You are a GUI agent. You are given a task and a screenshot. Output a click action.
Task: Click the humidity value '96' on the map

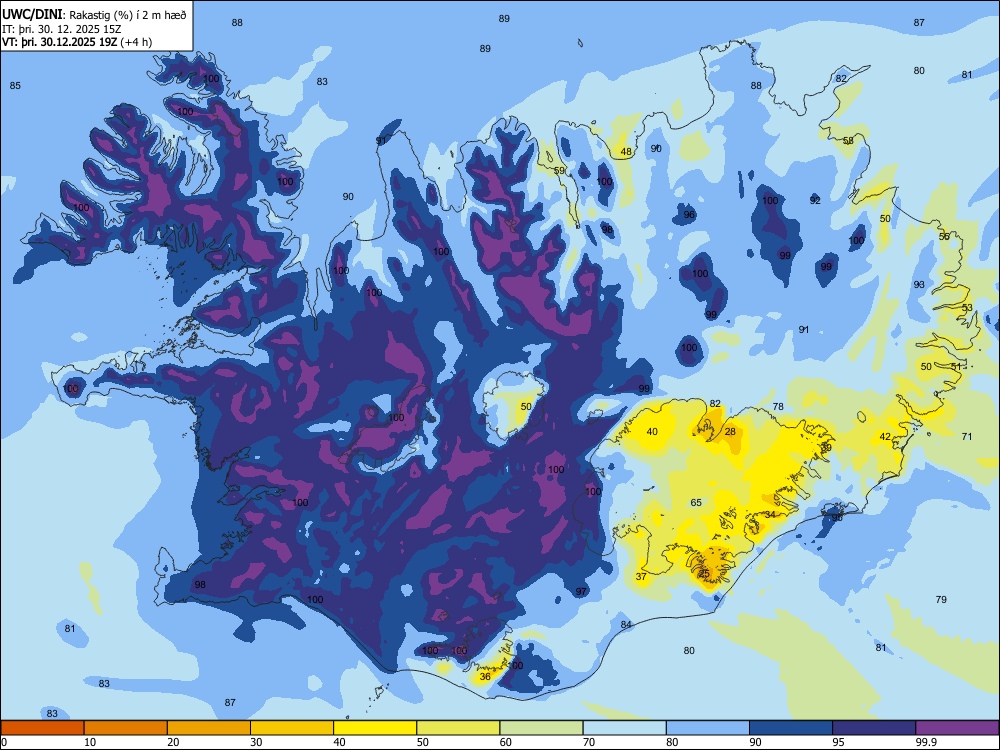pos(689,214)
